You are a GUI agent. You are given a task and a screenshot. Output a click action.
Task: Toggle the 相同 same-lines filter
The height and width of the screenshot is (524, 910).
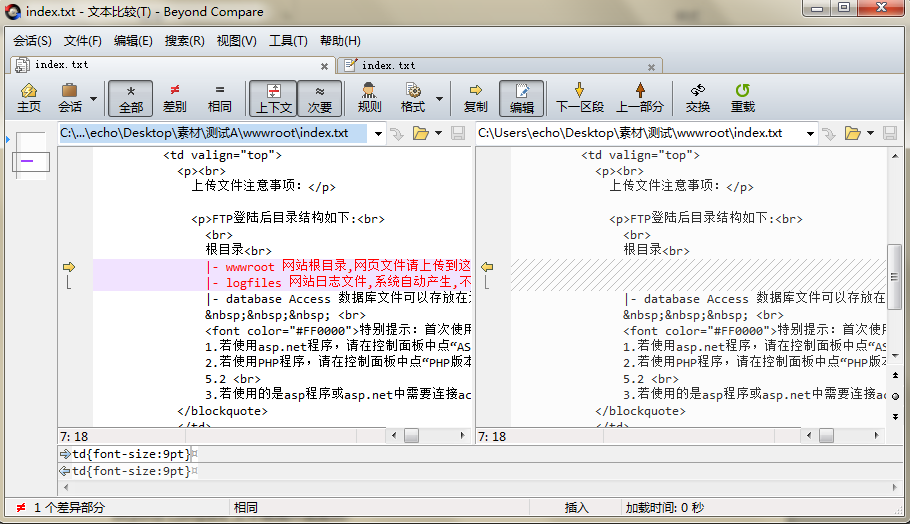pyautogui.click(x=219, y=98)
